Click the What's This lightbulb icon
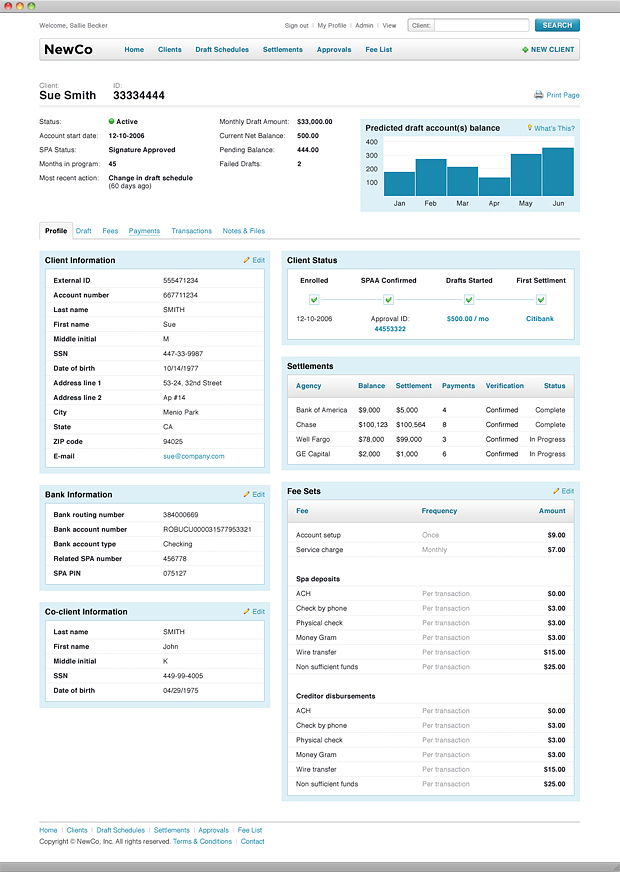620x872 pixels. click(x=530, y=128)
